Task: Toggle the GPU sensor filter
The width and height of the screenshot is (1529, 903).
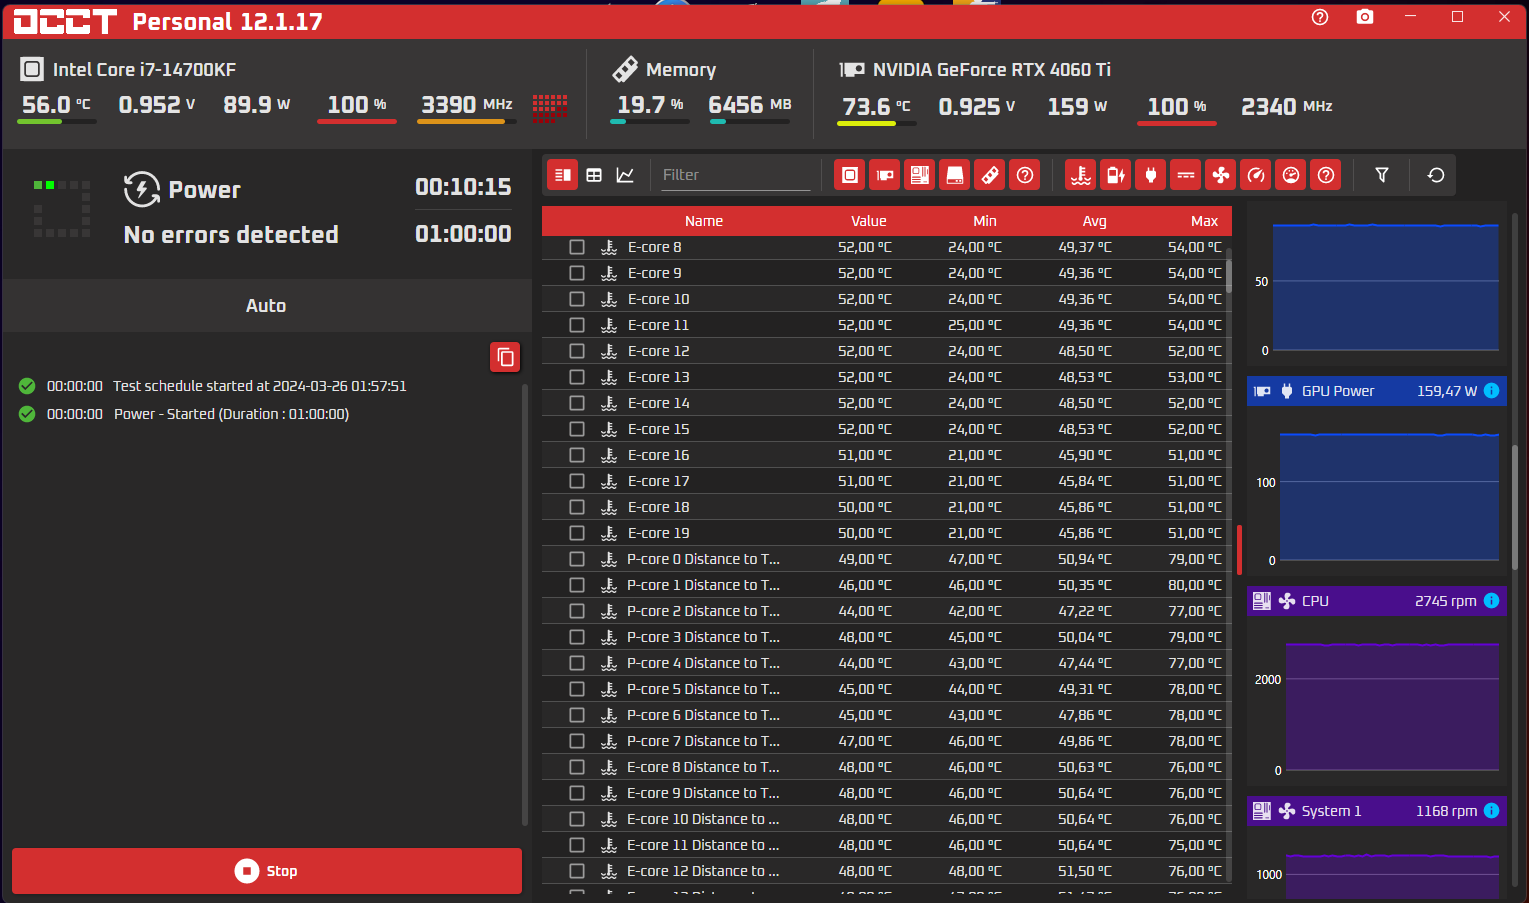Action: [885, 175]
